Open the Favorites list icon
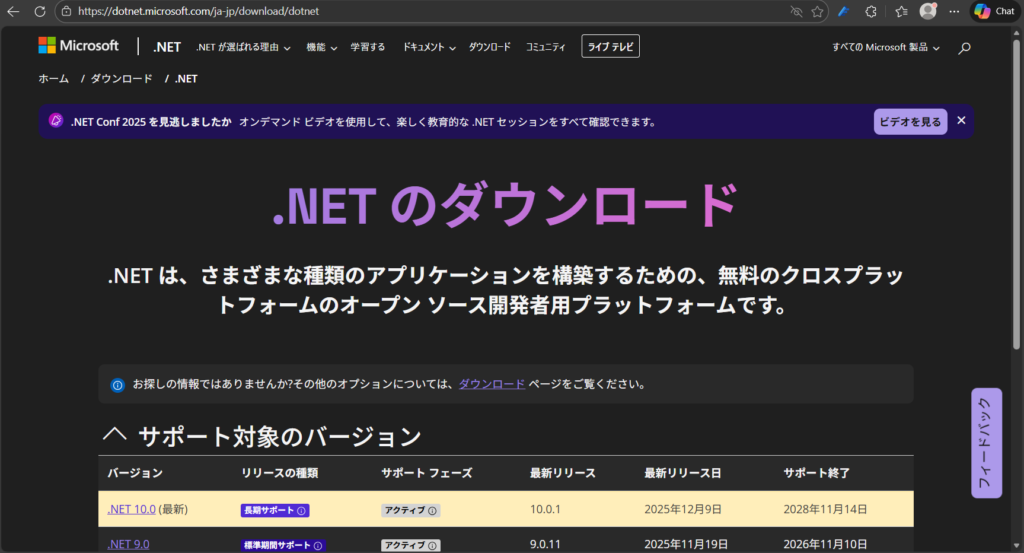The height and width of the screenshot is (553, 1024). tap(900, 11)
